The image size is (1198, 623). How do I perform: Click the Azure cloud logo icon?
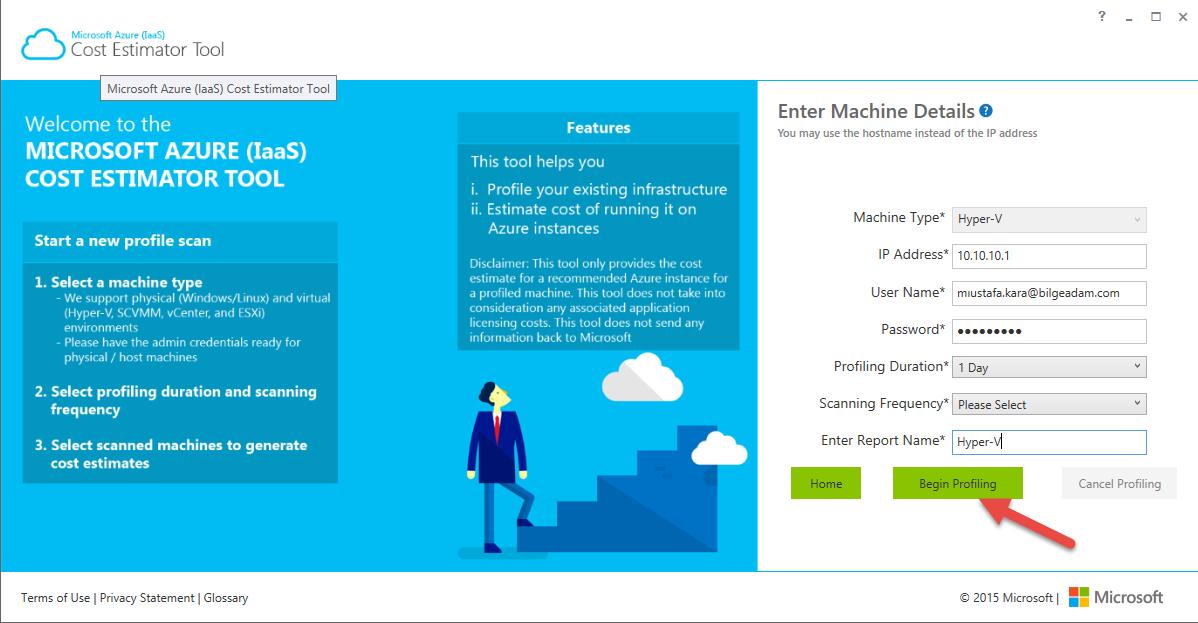[44, 44]
